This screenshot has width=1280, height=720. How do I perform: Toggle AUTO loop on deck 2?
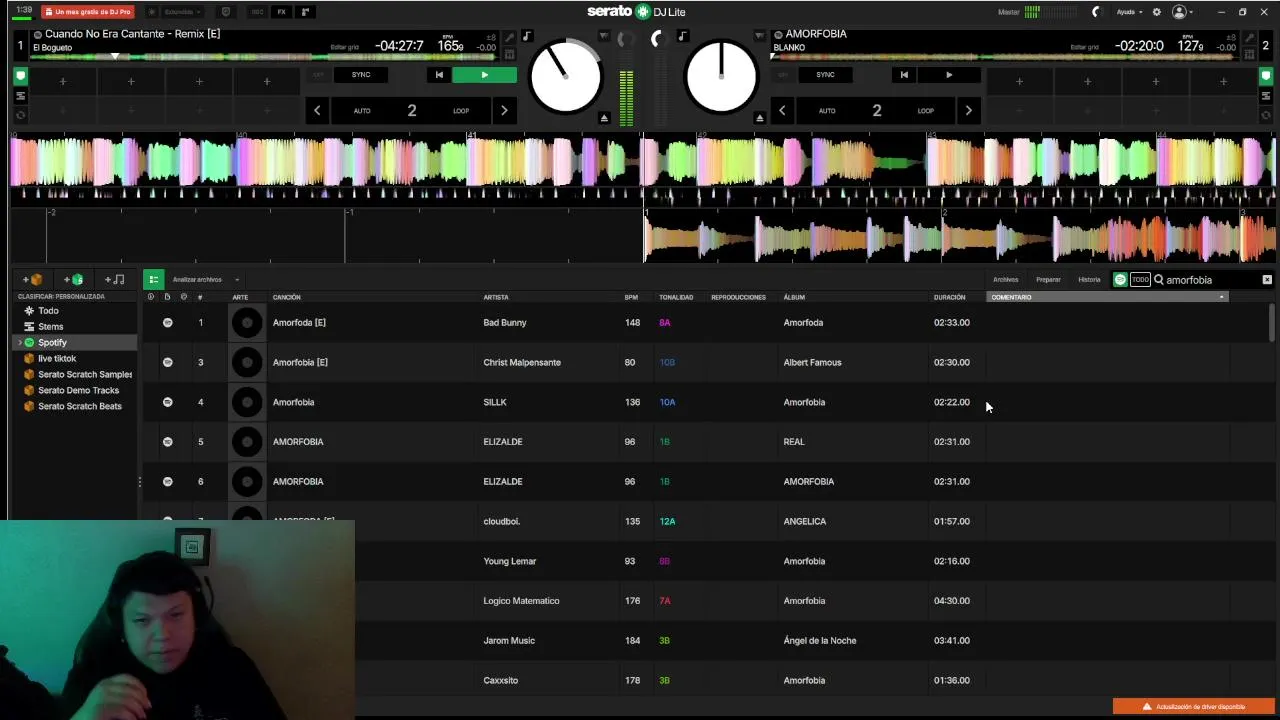coord(827,111)
